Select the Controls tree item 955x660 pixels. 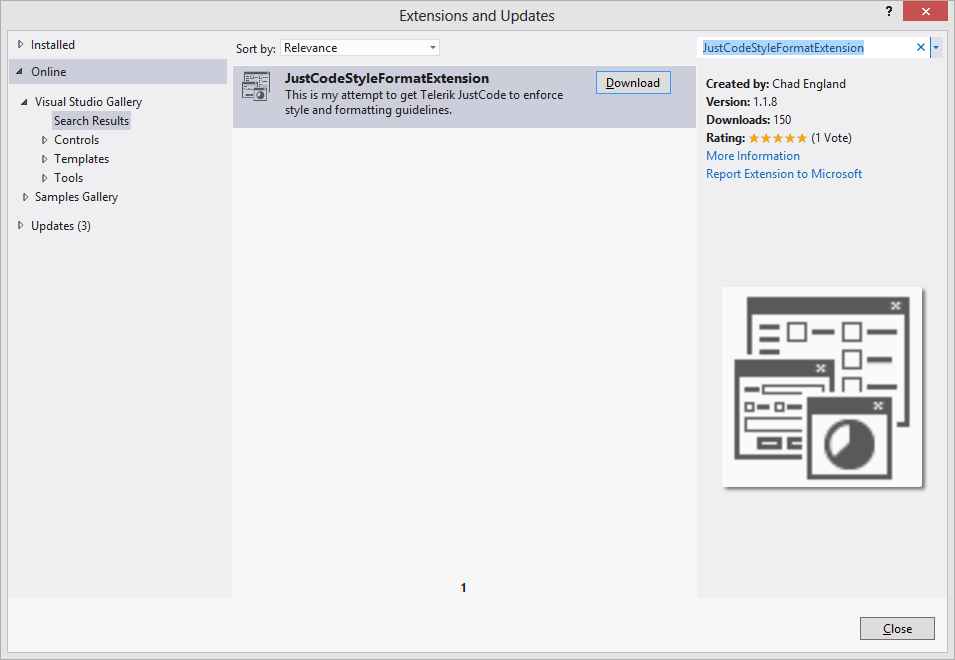tap(76, 140)
